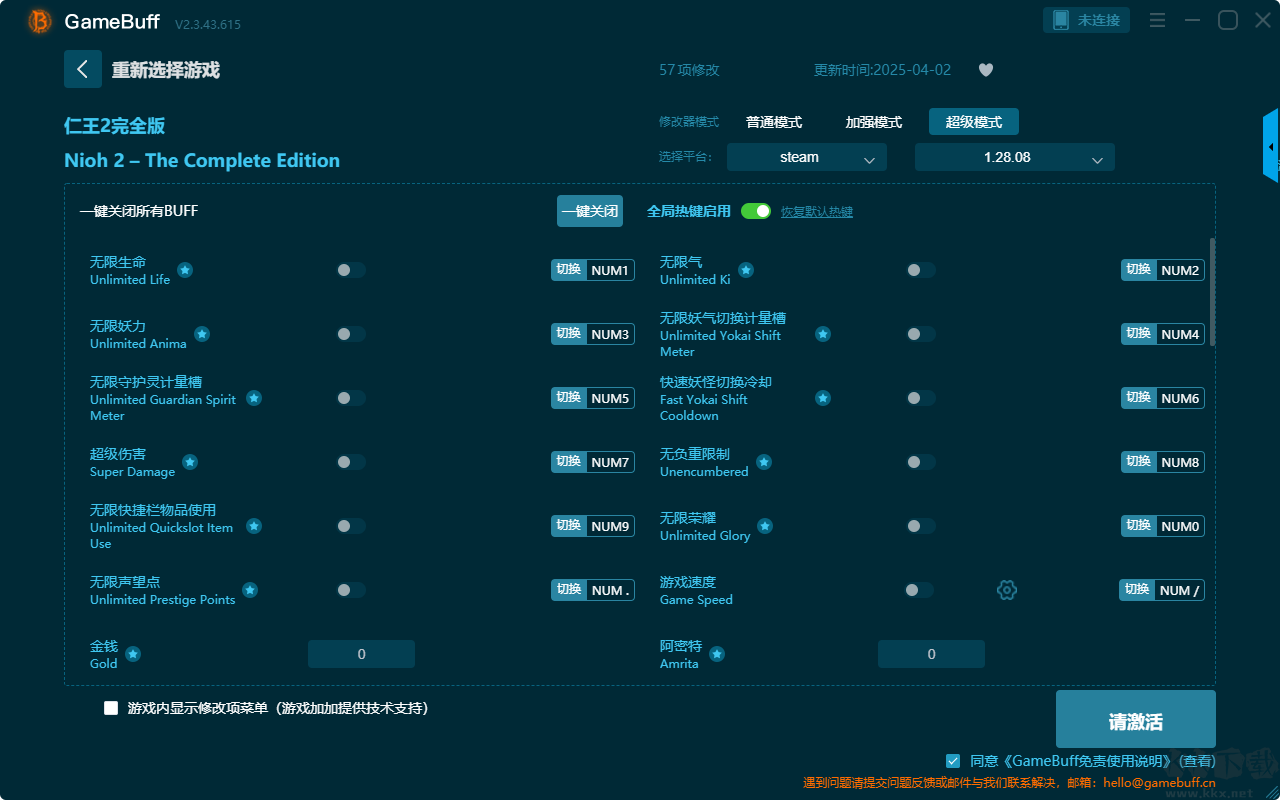Enable the Unencumbered switch
1280x800 pixels.
pyautogui.click(x=921, y=462)
